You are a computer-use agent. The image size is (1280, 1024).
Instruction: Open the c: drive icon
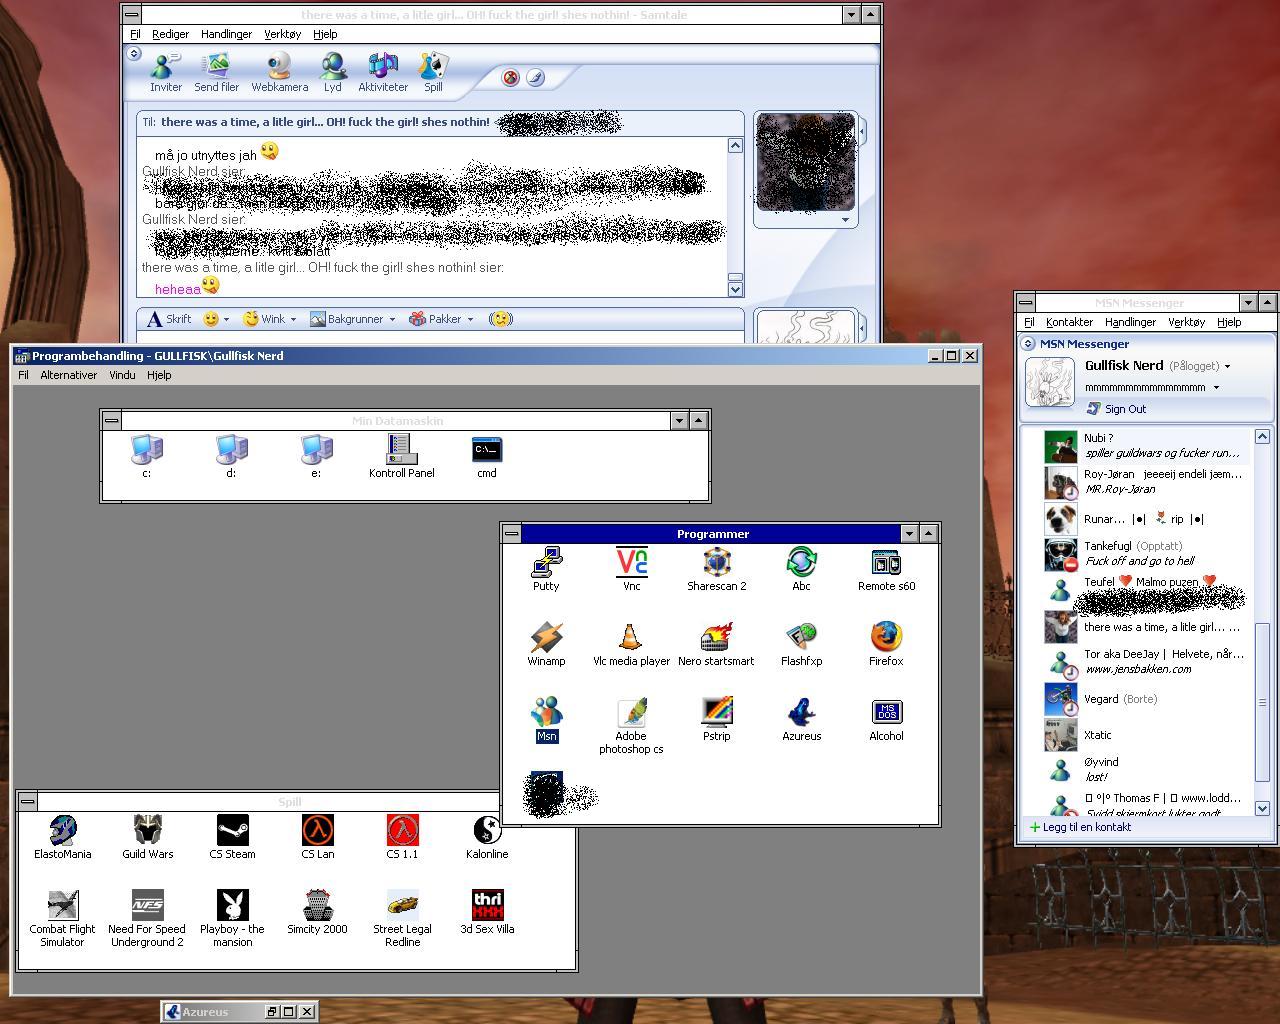click(x=147, y=456)
